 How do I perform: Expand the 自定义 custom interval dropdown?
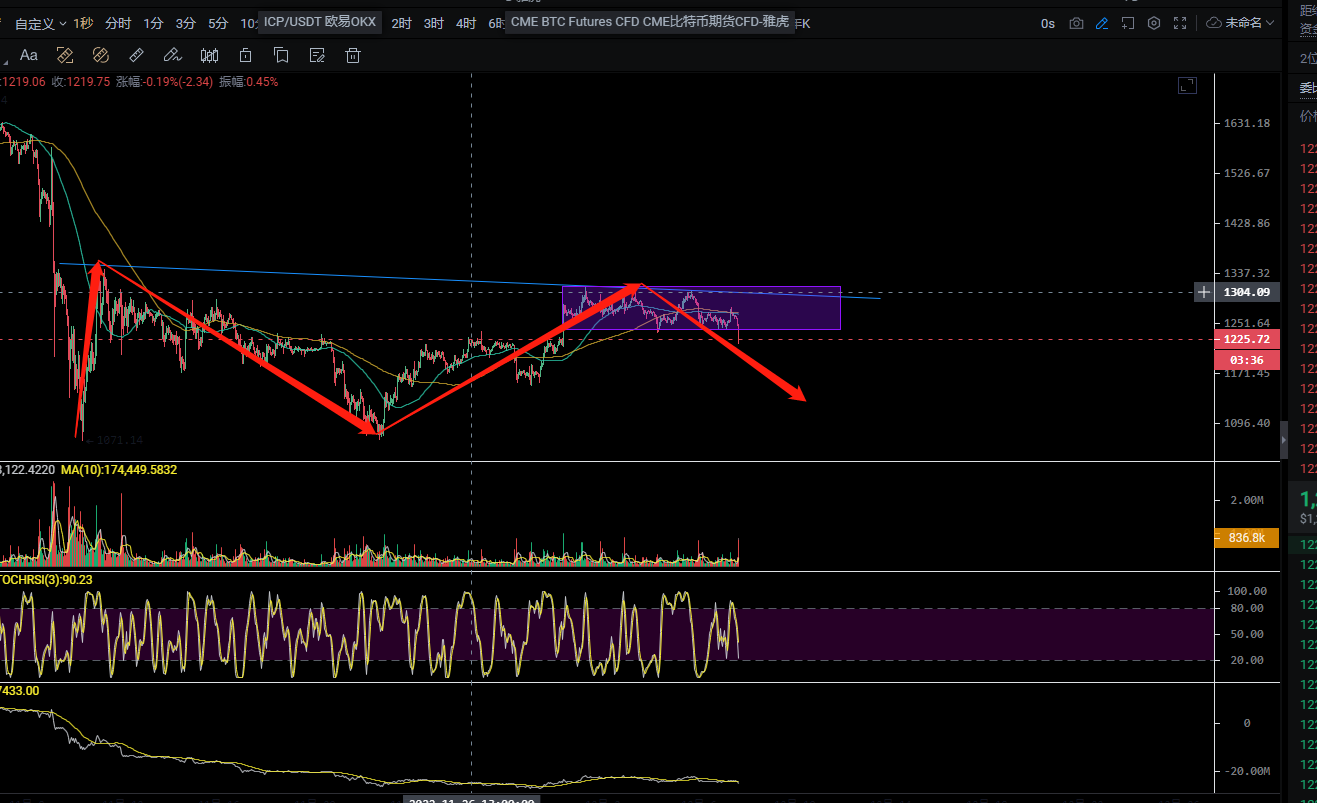coord(41,23)
